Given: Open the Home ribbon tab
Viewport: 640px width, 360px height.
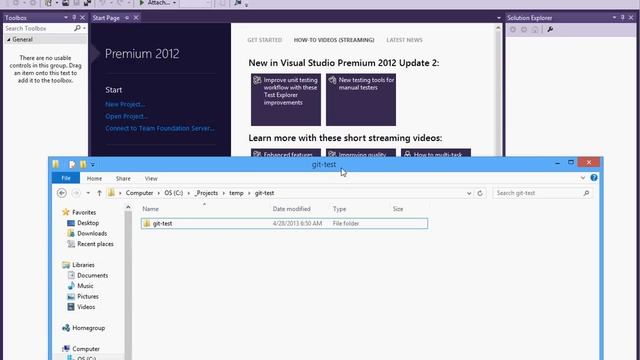Looking at the screenshot, I should coord(94,178).
